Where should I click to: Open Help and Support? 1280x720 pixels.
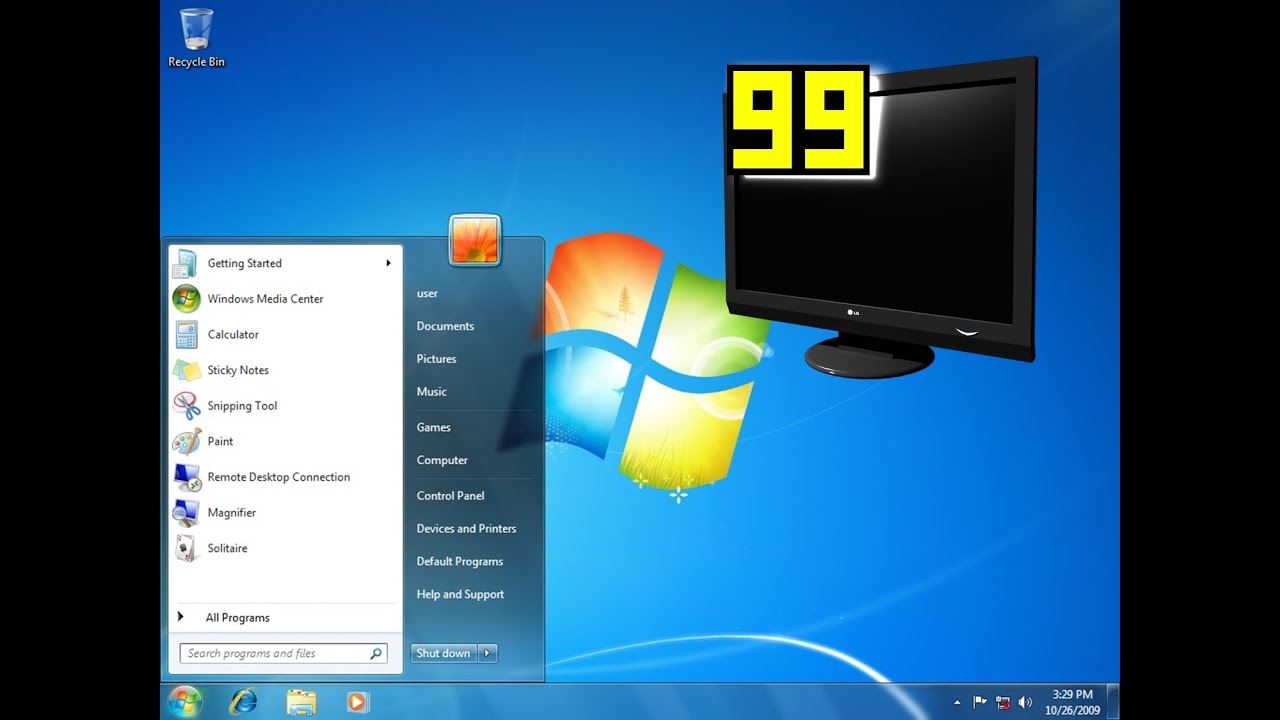460,594
